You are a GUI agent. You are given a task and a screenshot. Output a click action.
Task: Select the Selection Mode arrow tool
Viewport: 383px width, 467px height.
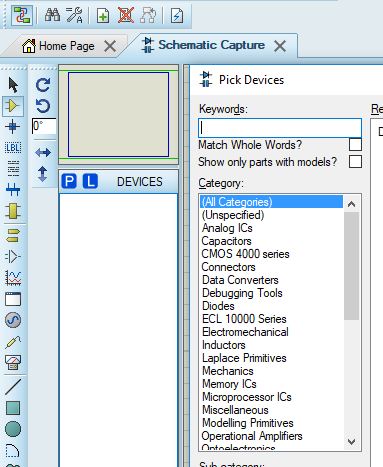(13, 85)
